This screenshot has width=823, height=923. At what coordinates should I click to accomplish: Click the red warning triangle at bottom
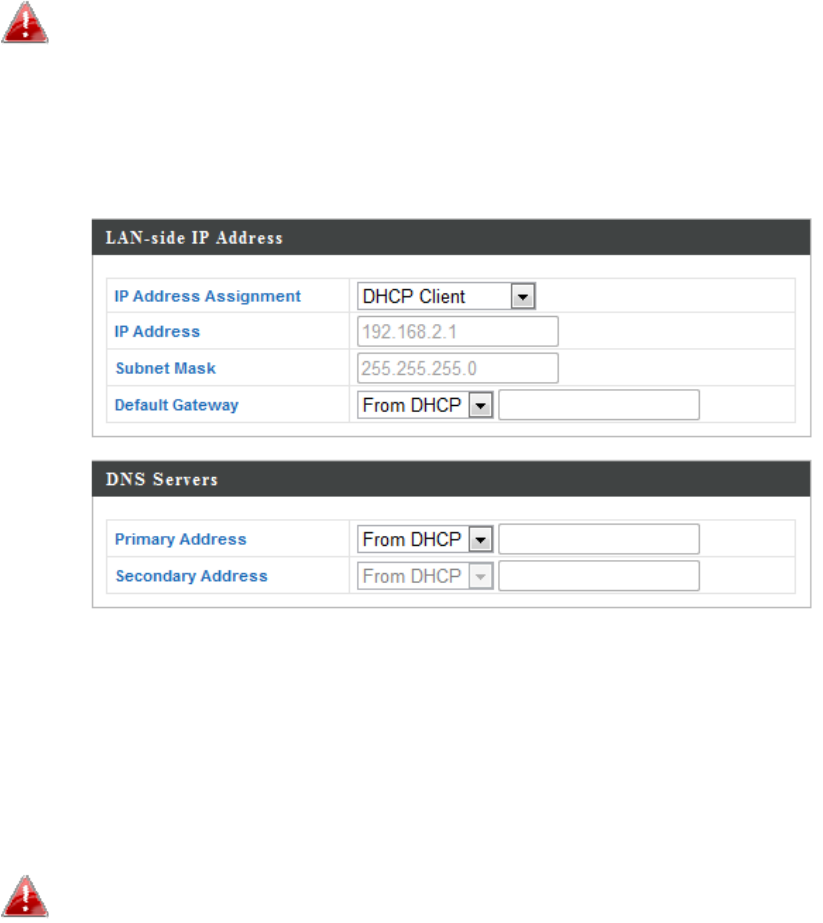point(26,896)
